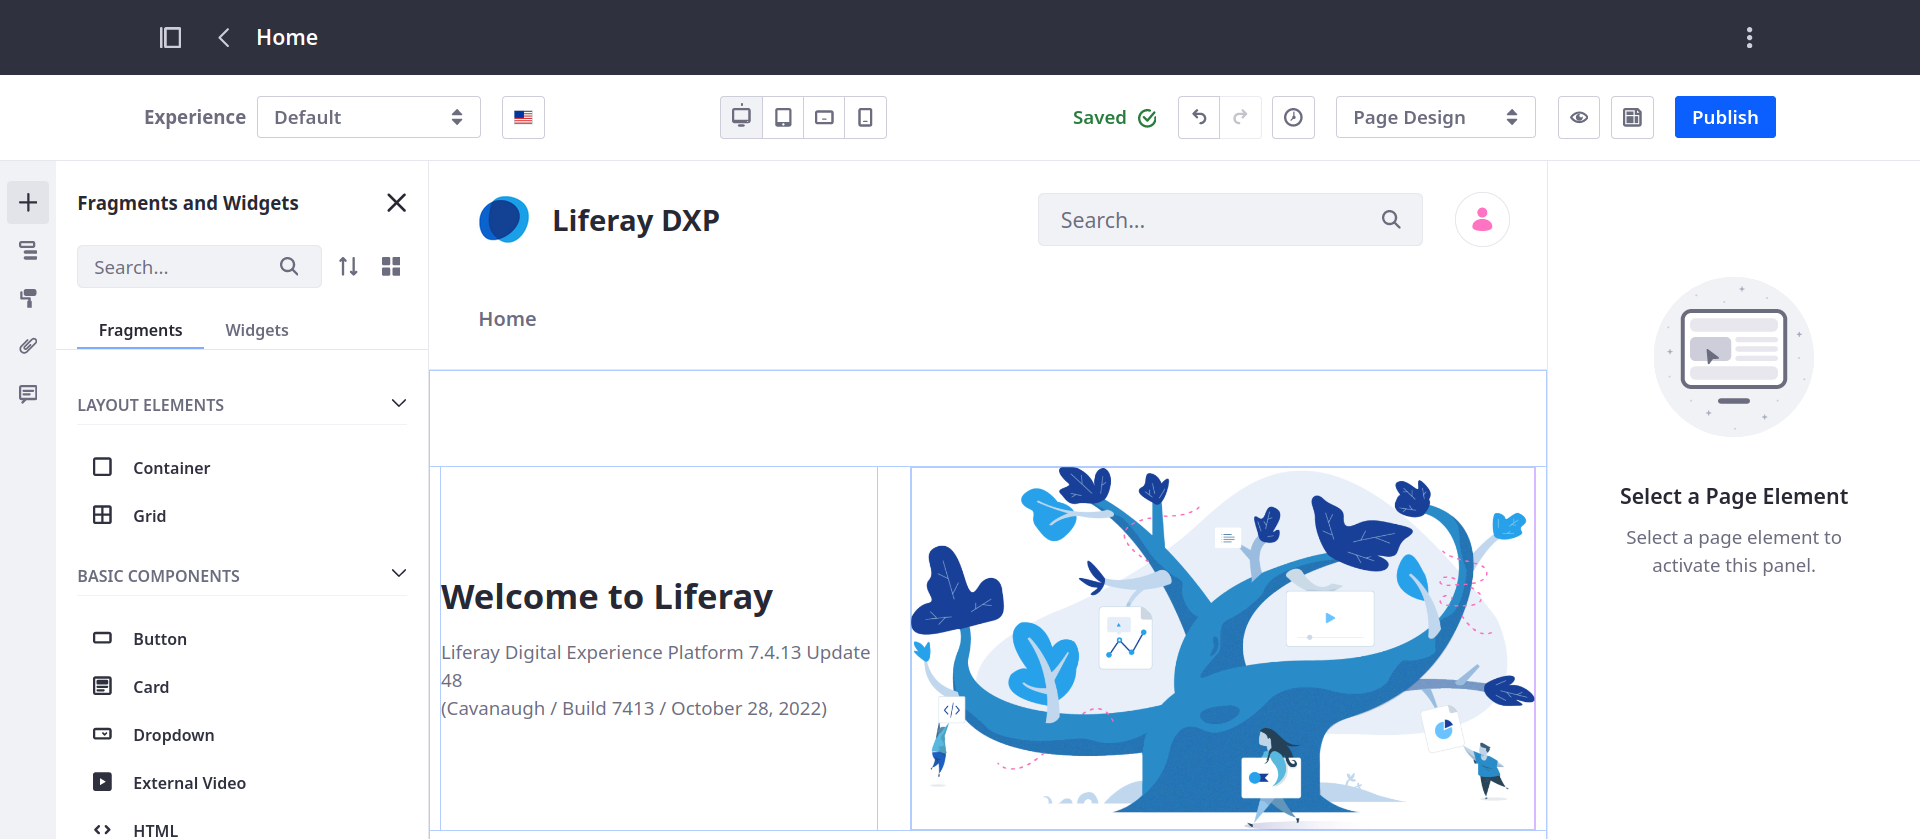
Task: Select the Container fragment
Action: (x=242, y=468)
